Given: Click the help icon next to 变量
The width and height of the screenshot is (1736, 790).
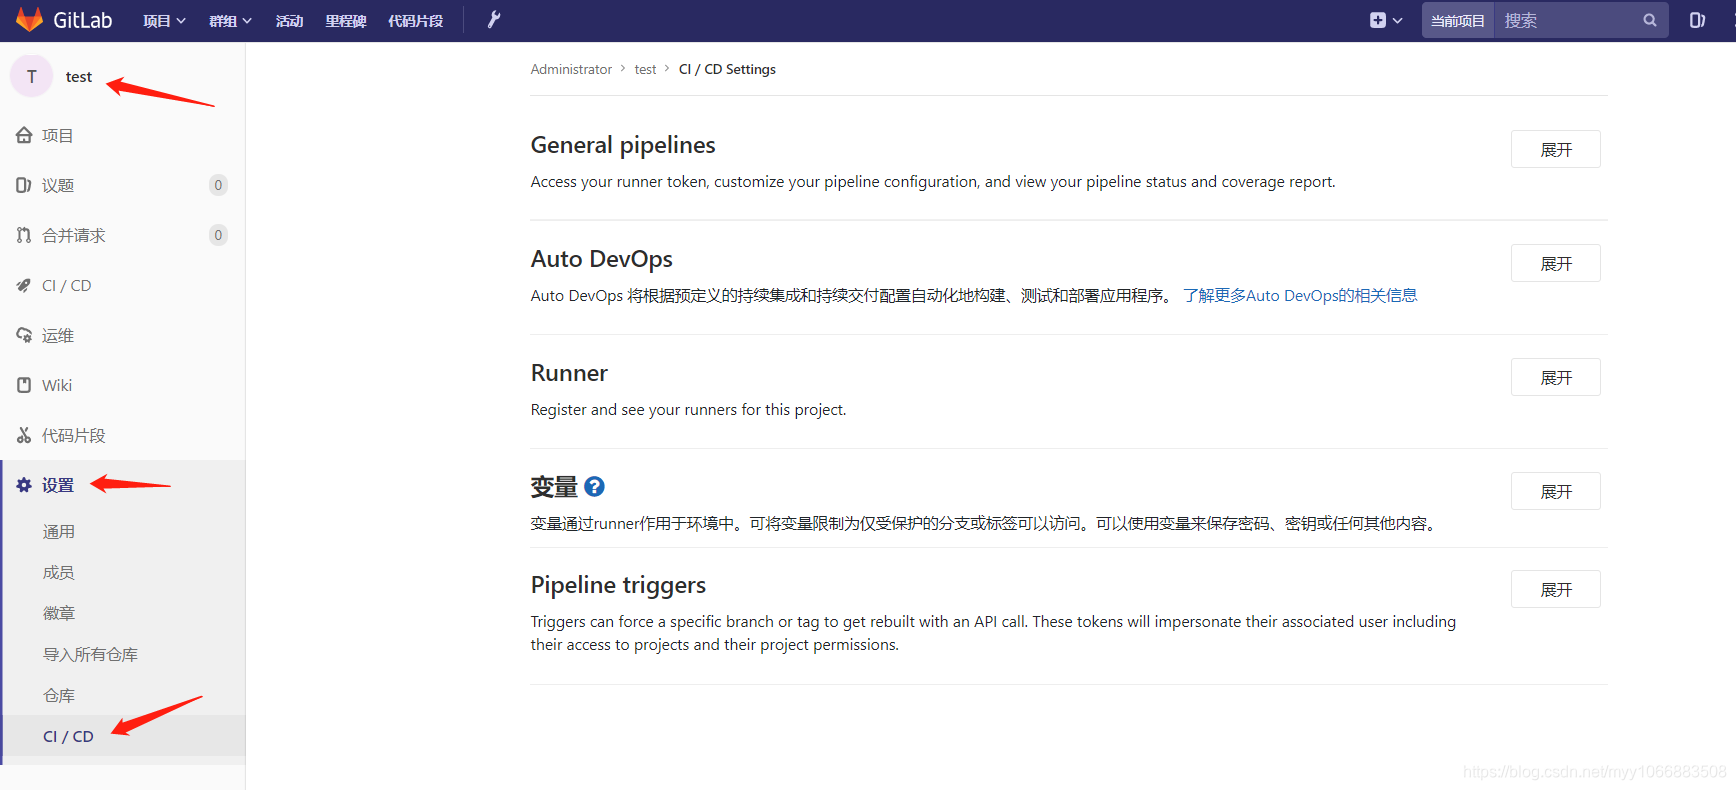Looking at the screenshot, I should 594,486.
